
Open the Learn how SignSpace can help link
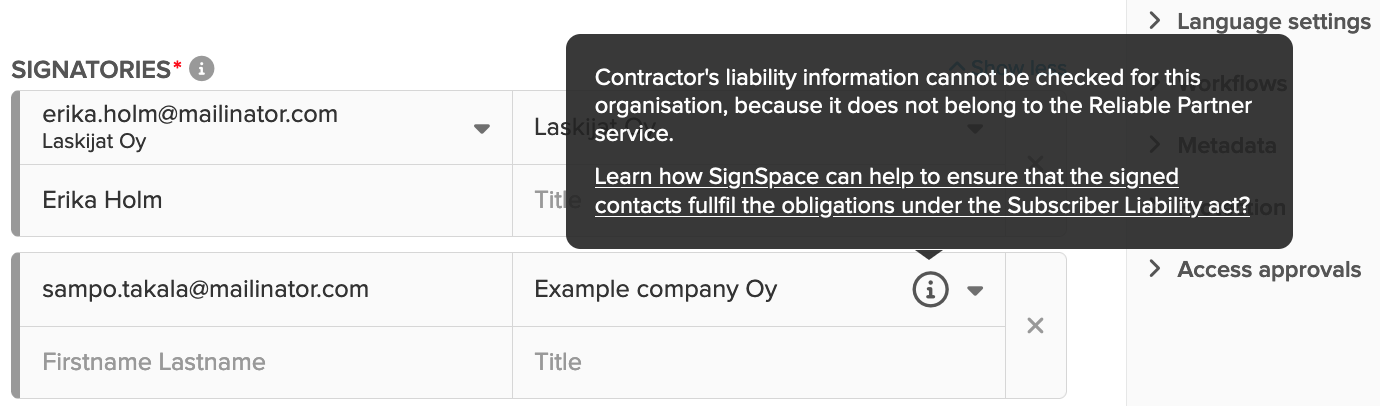point(922,191)
